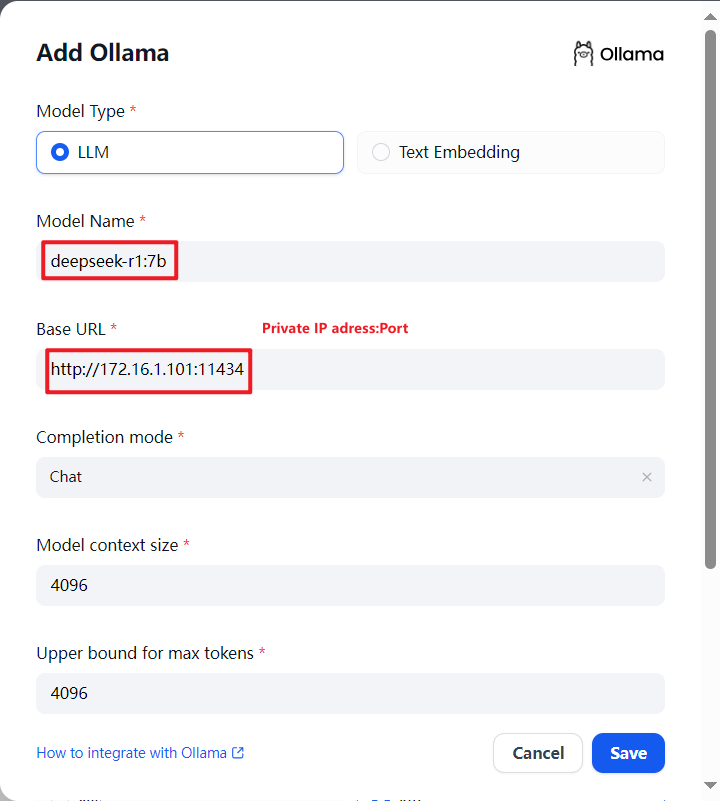This screenshot has width=720, height=801.
Task: Click the Ollama brand name text
Action: (x=632, y=54)
